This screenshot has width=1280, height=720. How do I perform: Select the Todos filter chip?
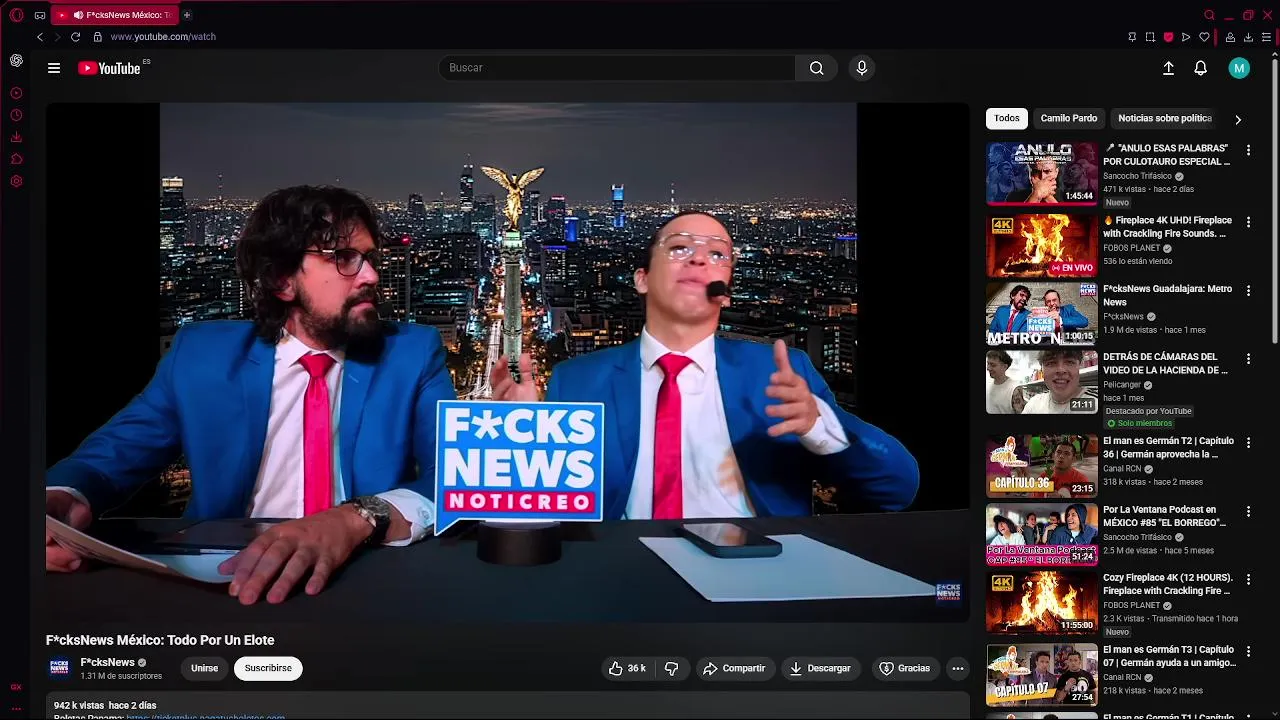[1007, 118]
